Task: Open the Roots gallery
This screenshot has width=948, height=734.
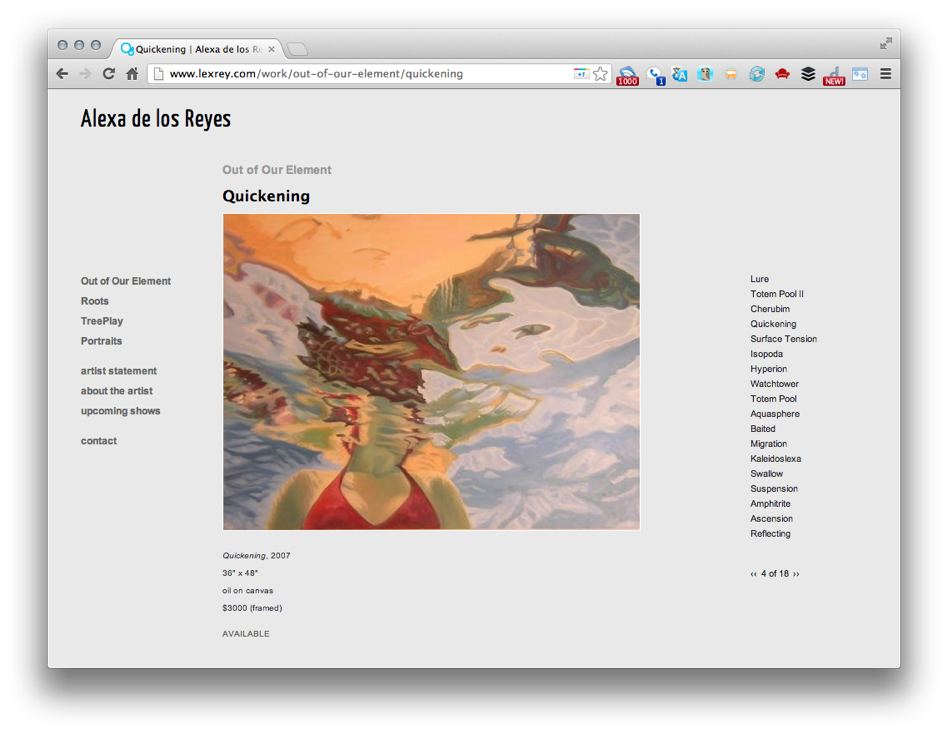Action: 95,301
